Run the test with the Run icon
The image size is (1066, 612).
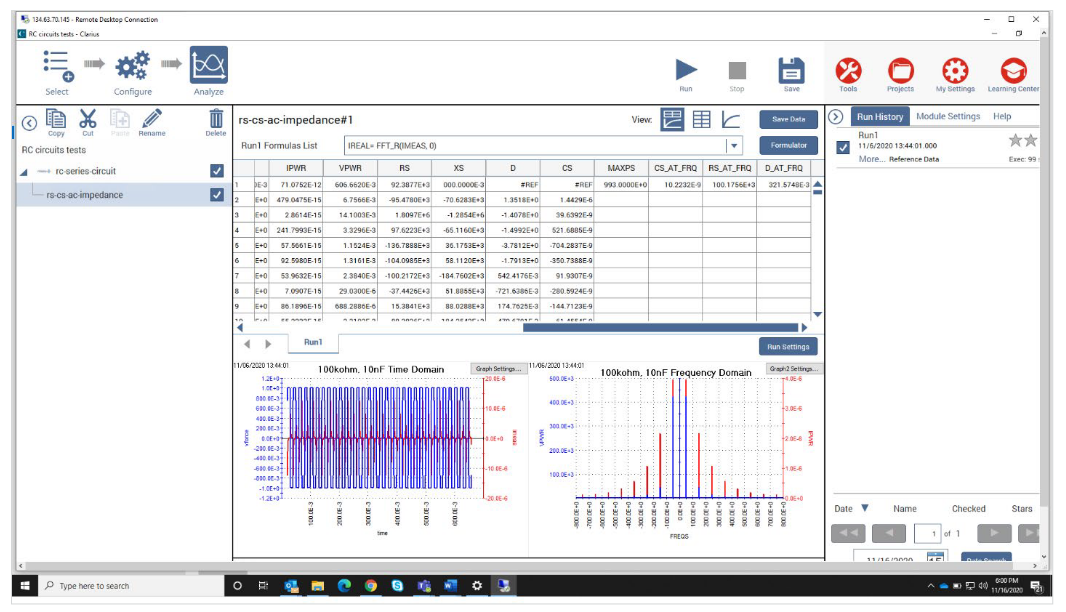[x=687, y=70]
